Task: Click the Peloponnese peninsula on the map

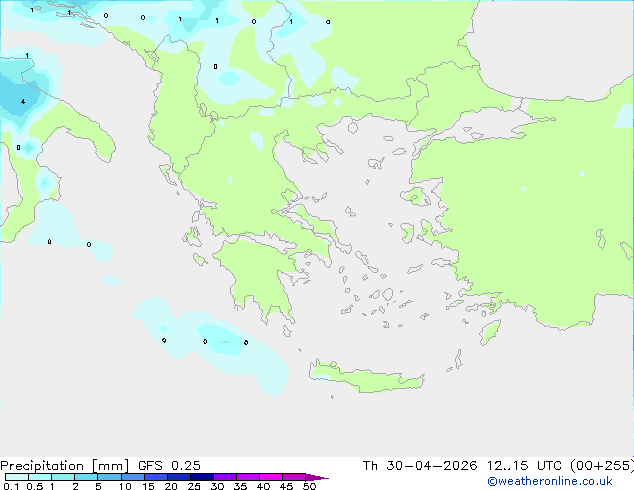Action: pyautogui.click(x=261, y=279)
